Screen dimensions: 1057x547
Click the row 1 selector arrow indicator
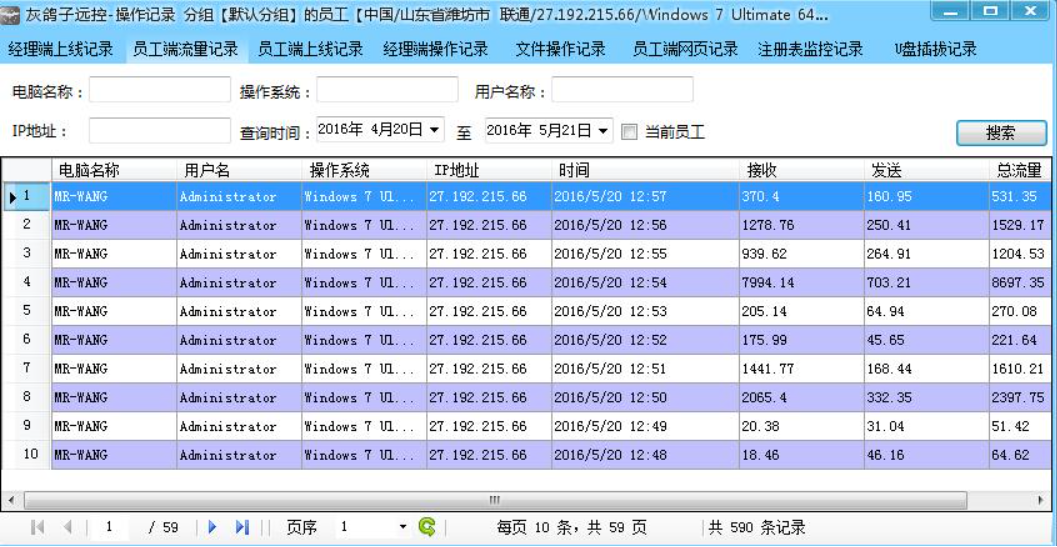(x=13, y=197)
